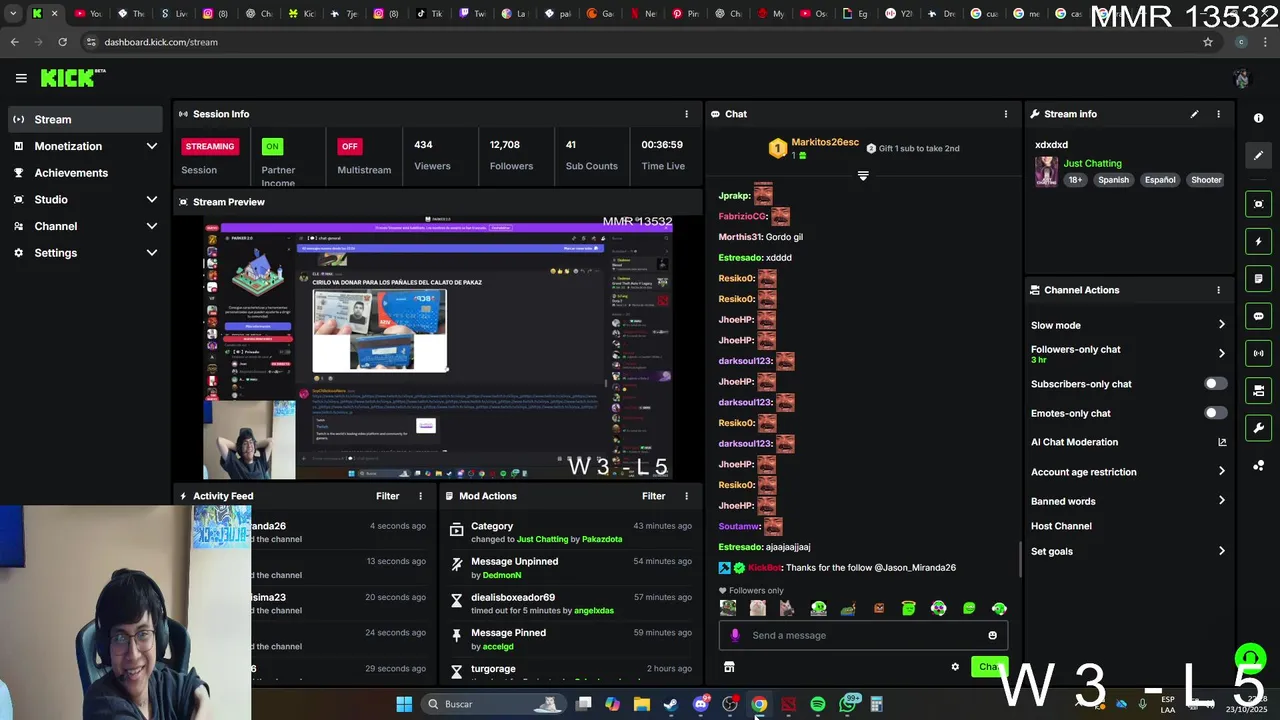The image size is (1280, 720).
Task: Select the Just Chatting category link
Action: [1092, 163]
